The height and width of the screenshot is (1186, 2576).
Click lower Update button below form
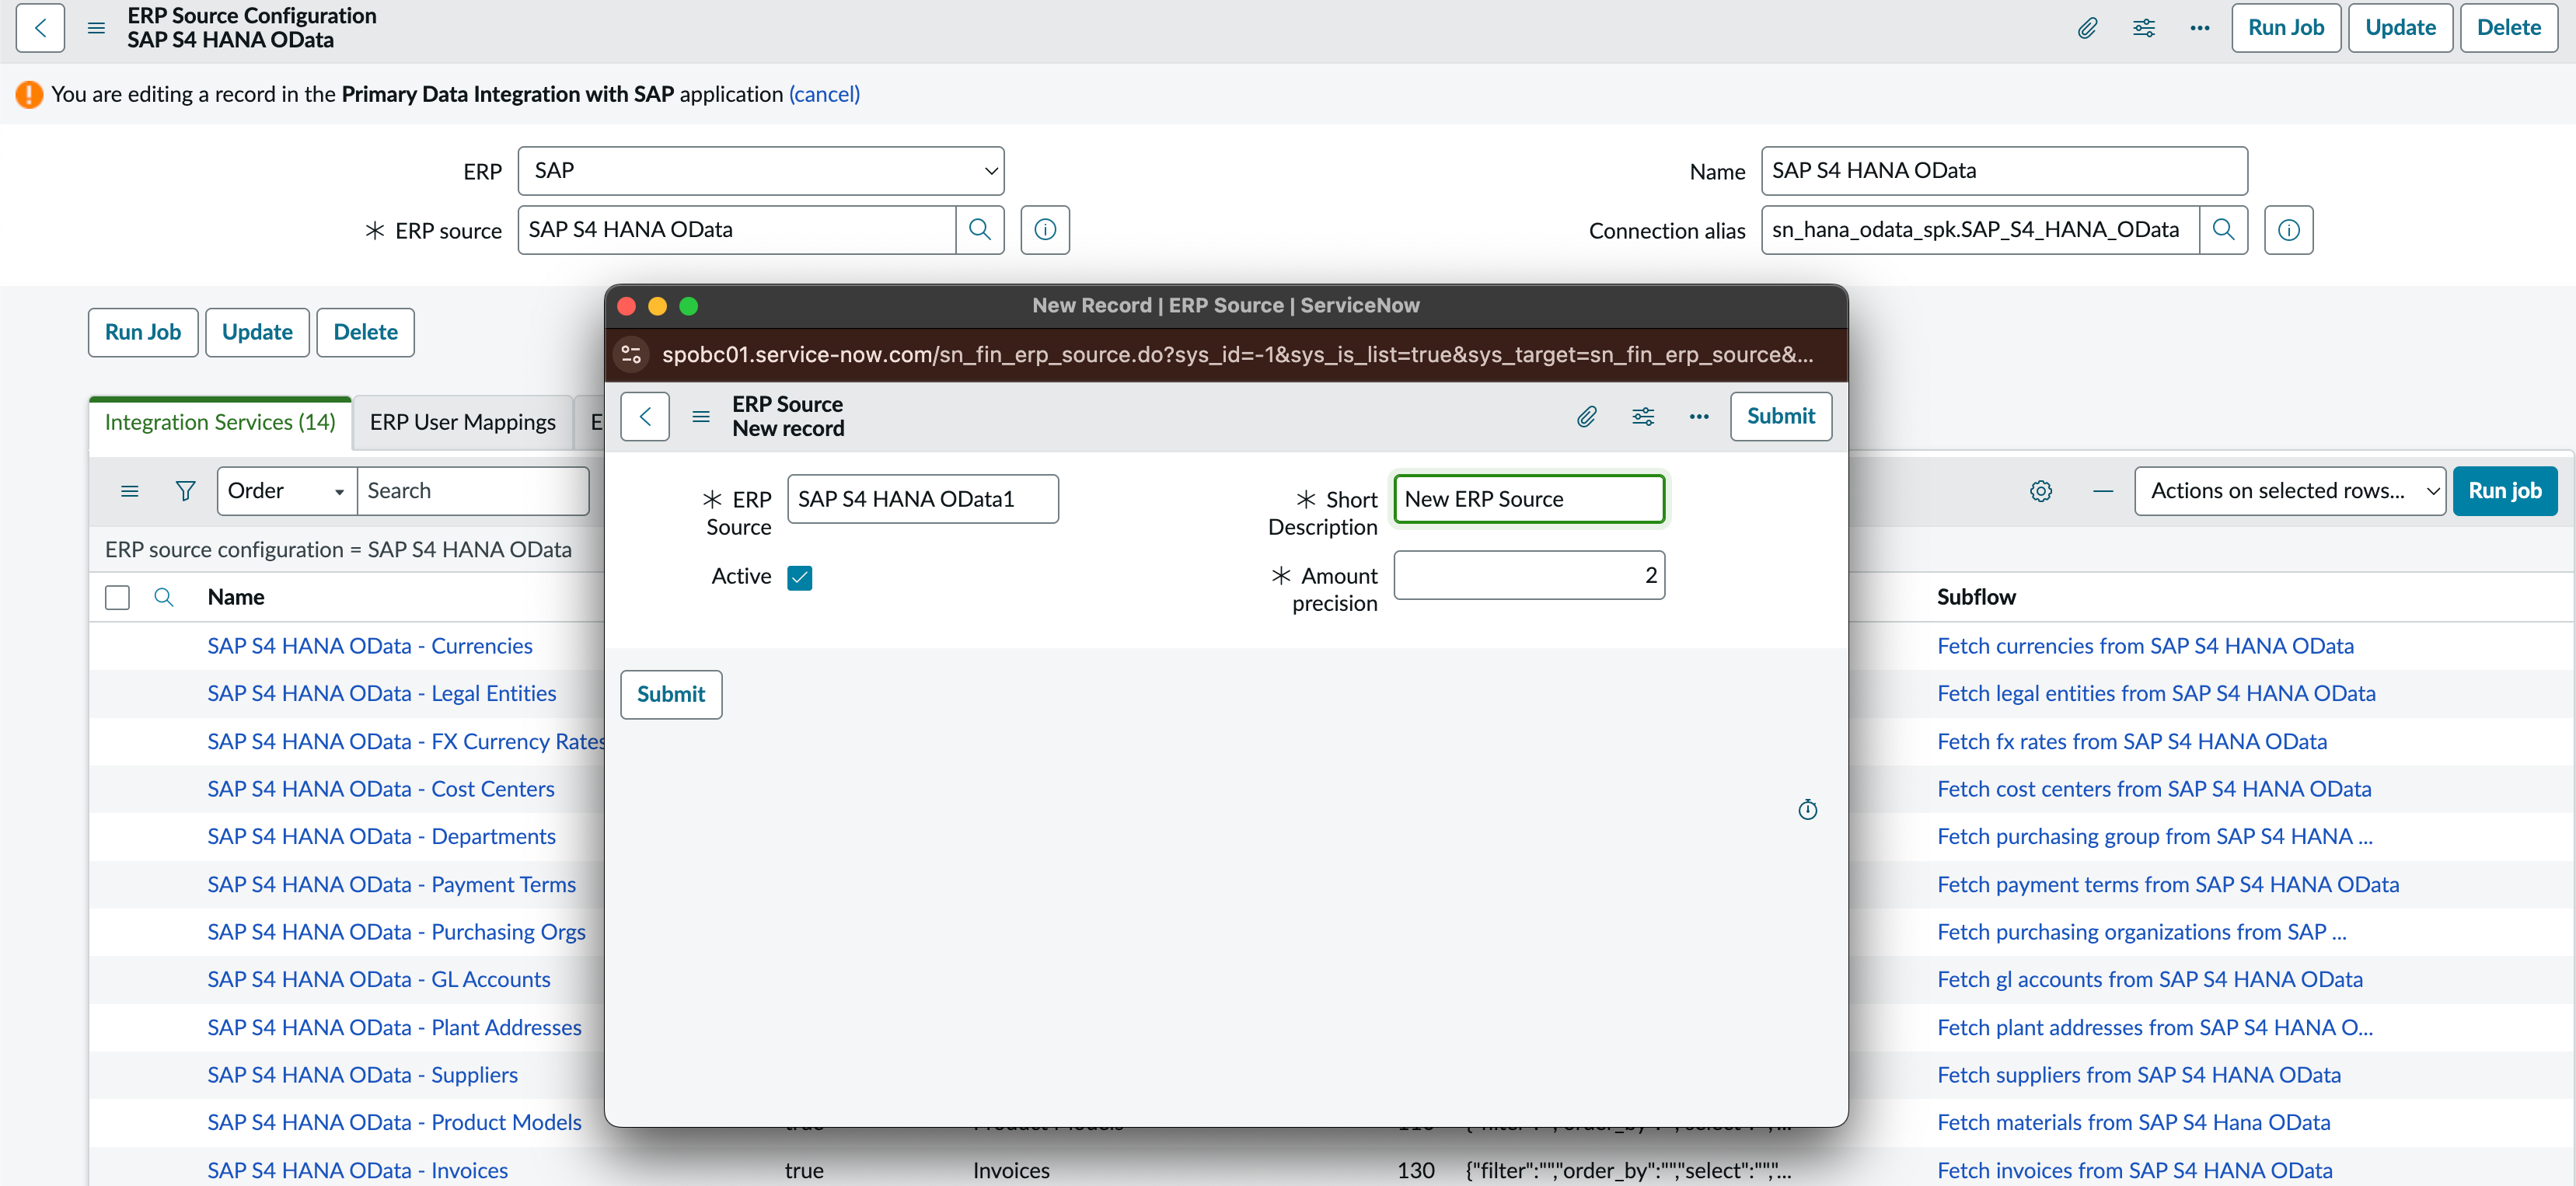(x=257, y=332)
